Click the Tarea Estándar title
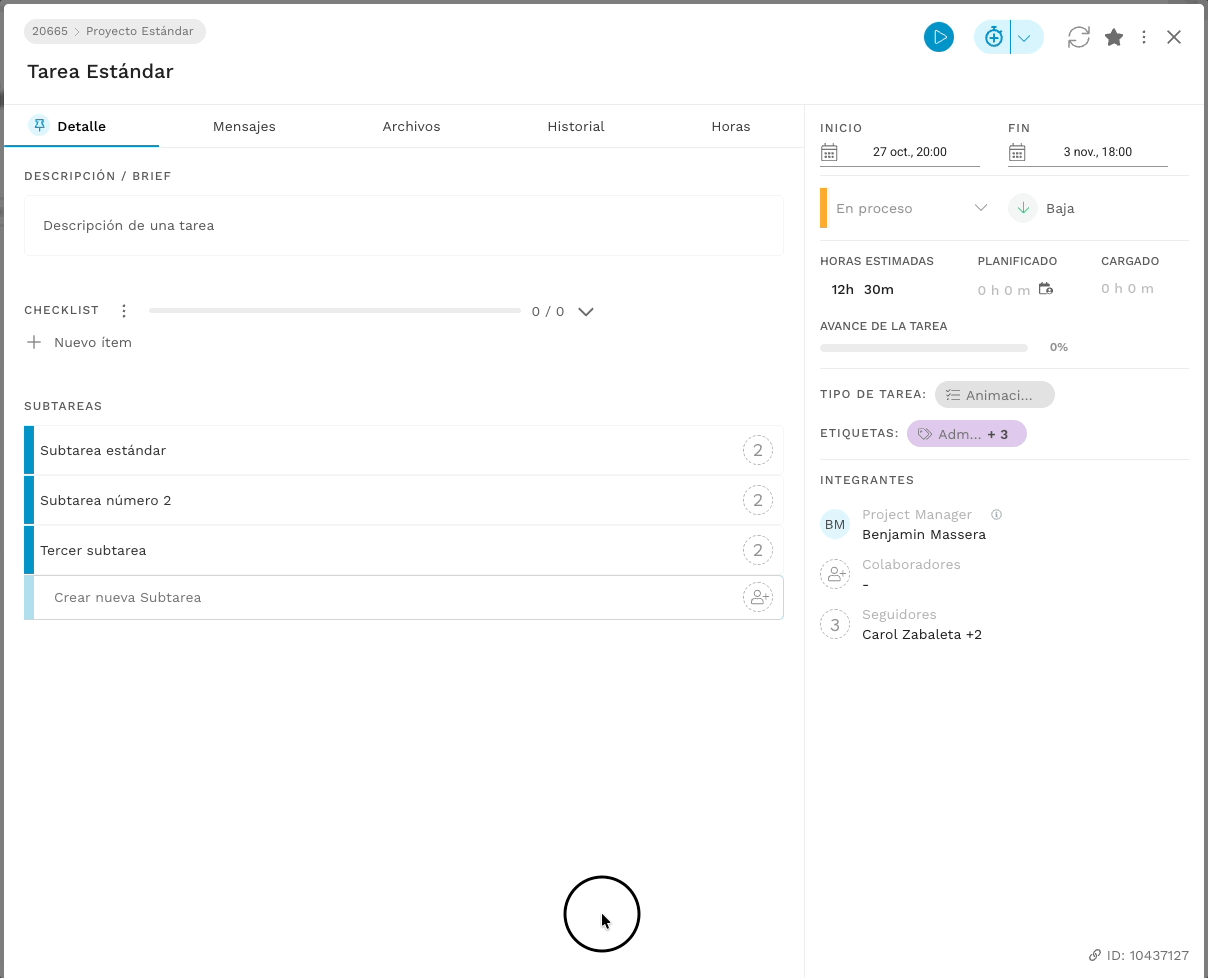 pos(100,72)
